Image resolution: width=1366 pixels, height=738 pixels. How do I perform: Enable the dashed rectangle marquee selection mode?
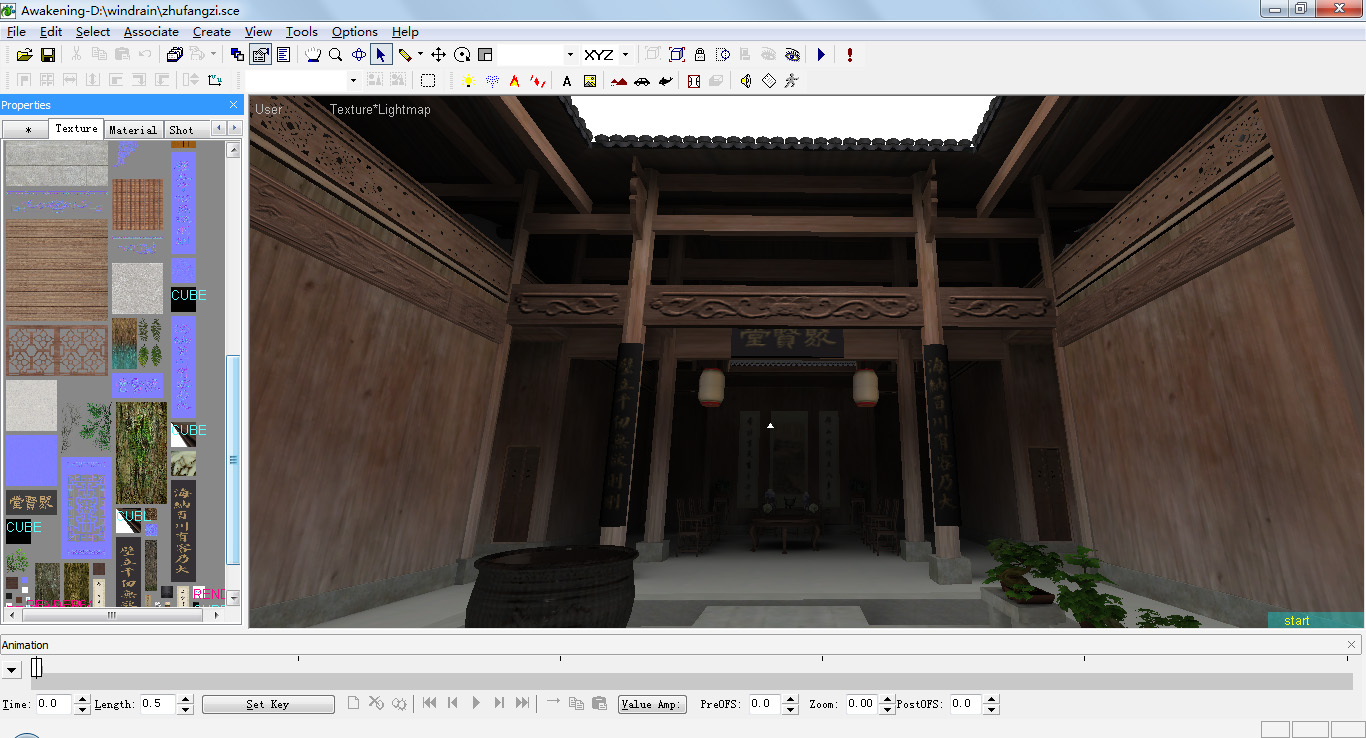428,80
